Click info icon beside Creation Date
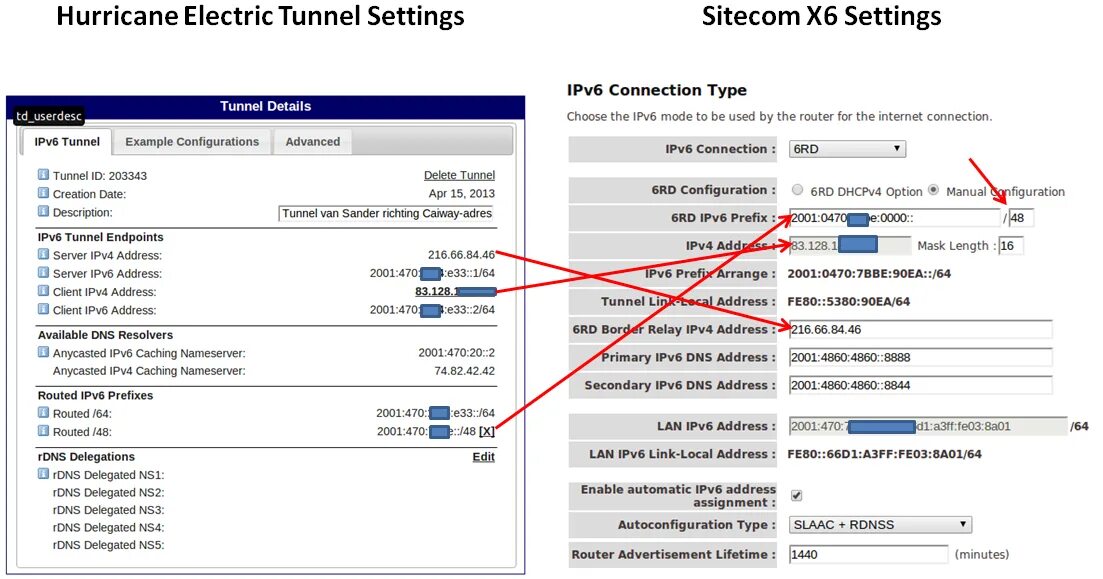Viewport: 1103px width, 579px height. 43,193
